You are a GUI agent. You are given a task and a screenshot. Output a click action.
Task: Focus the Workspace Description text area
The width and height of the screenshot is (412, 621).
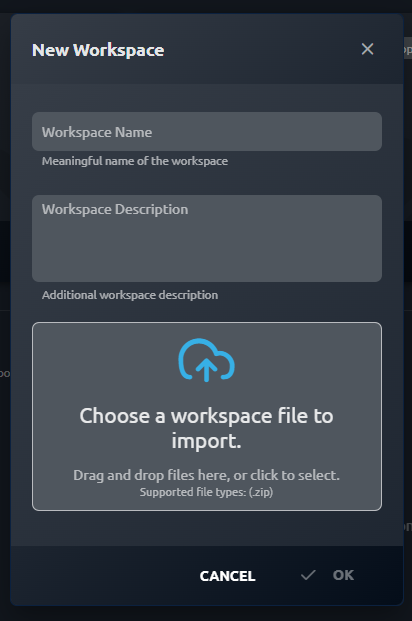207,238
